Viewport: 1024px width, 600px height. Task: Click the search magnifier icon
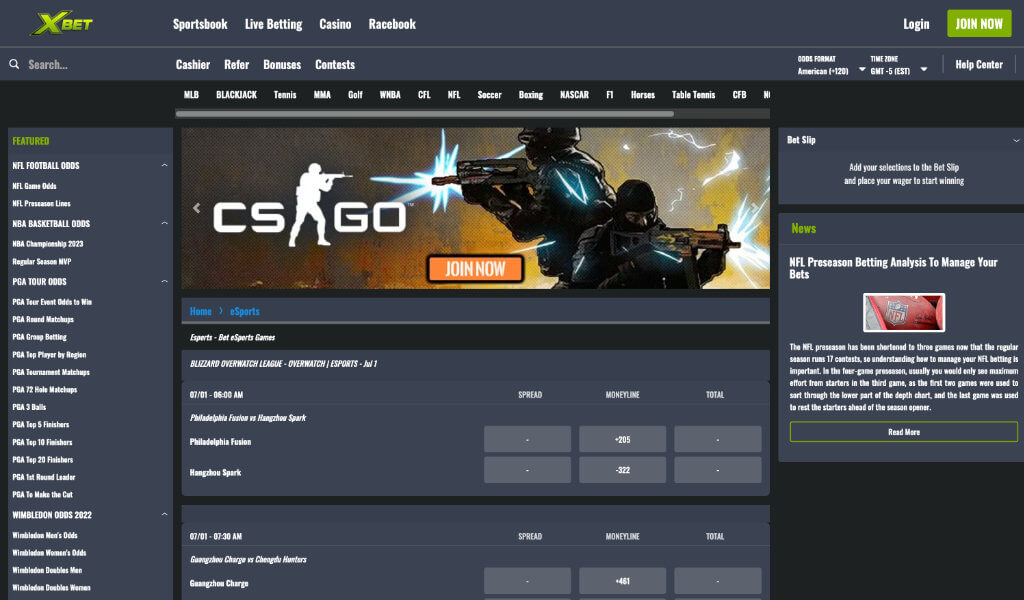(x=14, y=64)
